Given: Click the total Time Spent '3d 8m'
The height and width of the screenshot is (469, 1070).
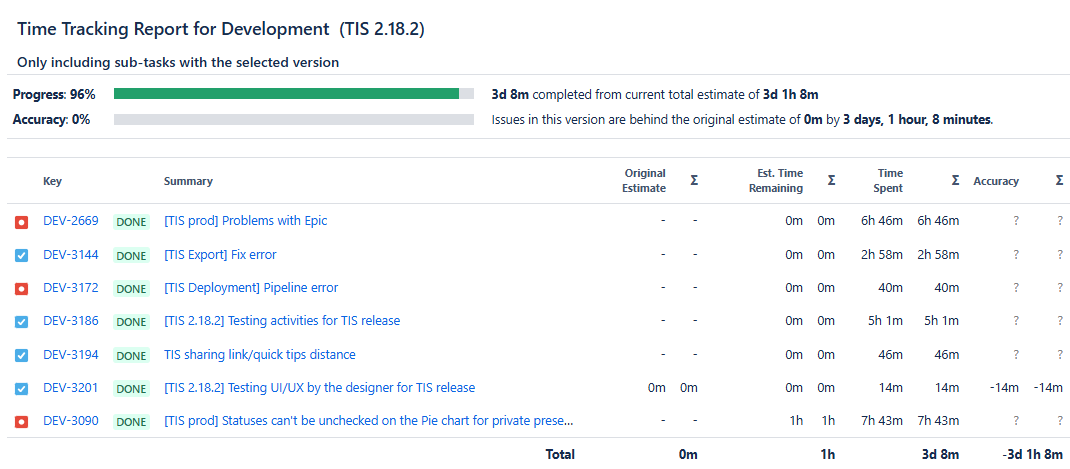Looking at the screenshot, I should (941, 454).
